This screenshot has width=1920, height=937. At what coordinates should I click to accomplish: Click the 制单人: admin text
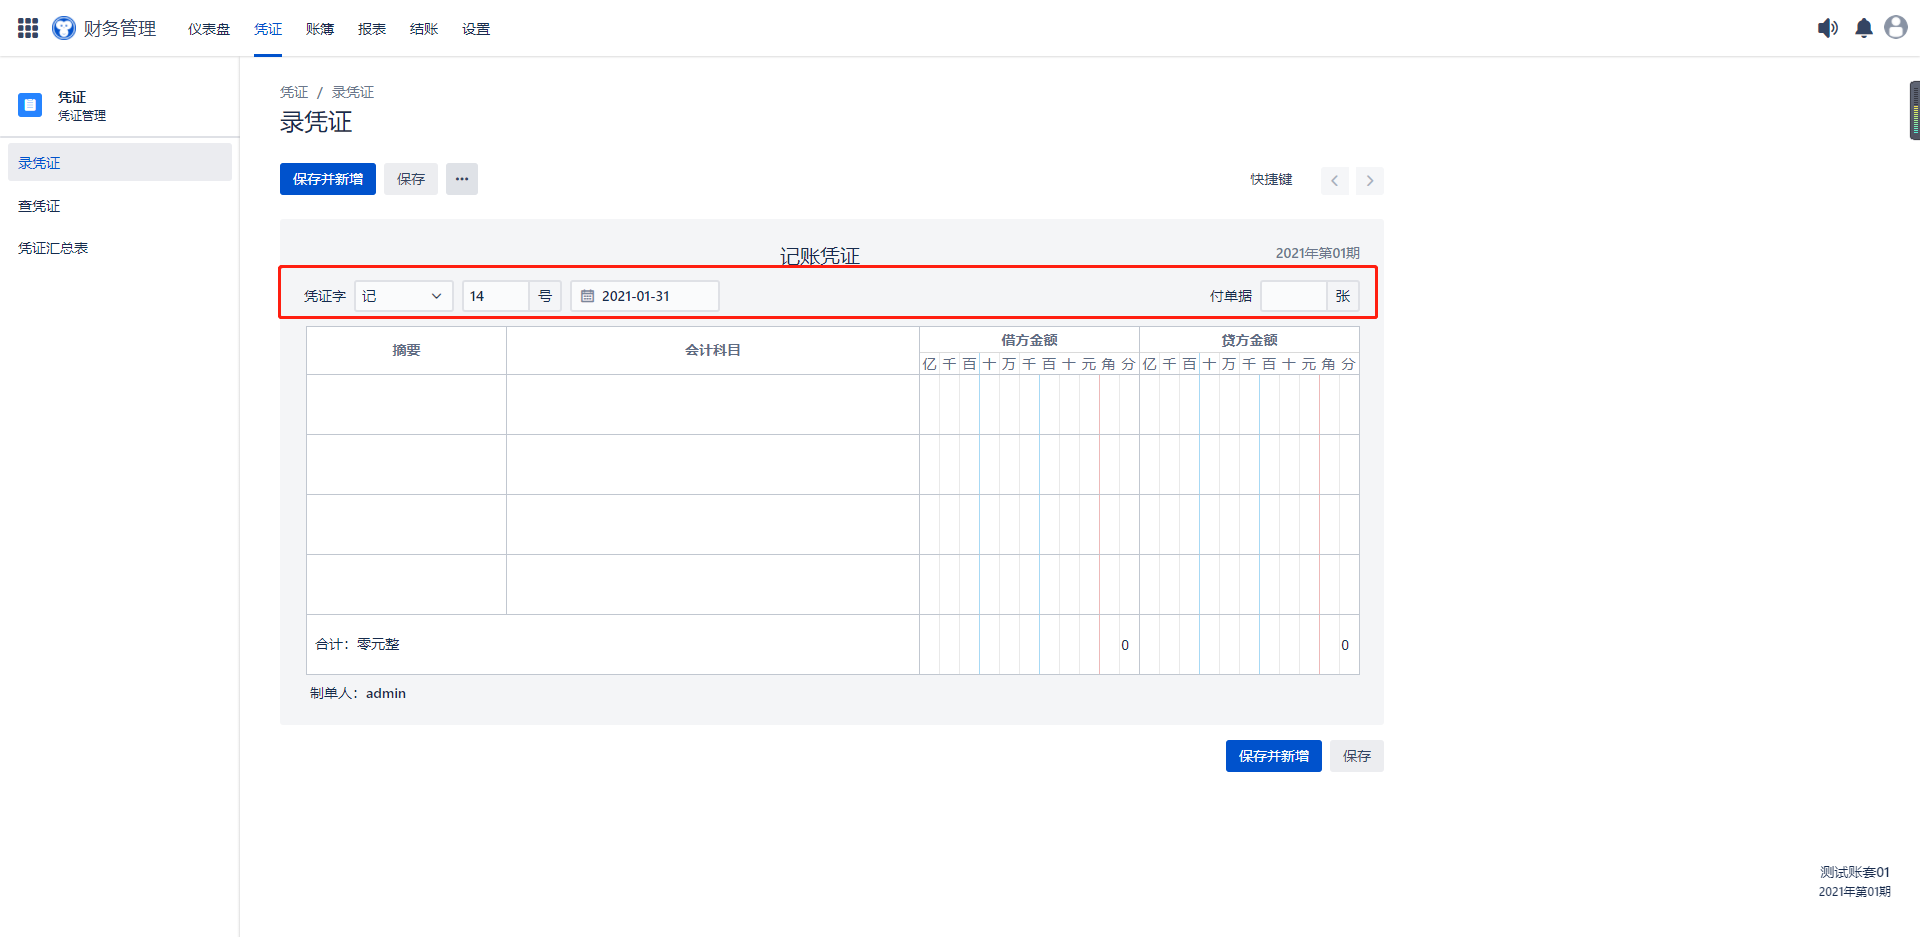tap(358, 693)
